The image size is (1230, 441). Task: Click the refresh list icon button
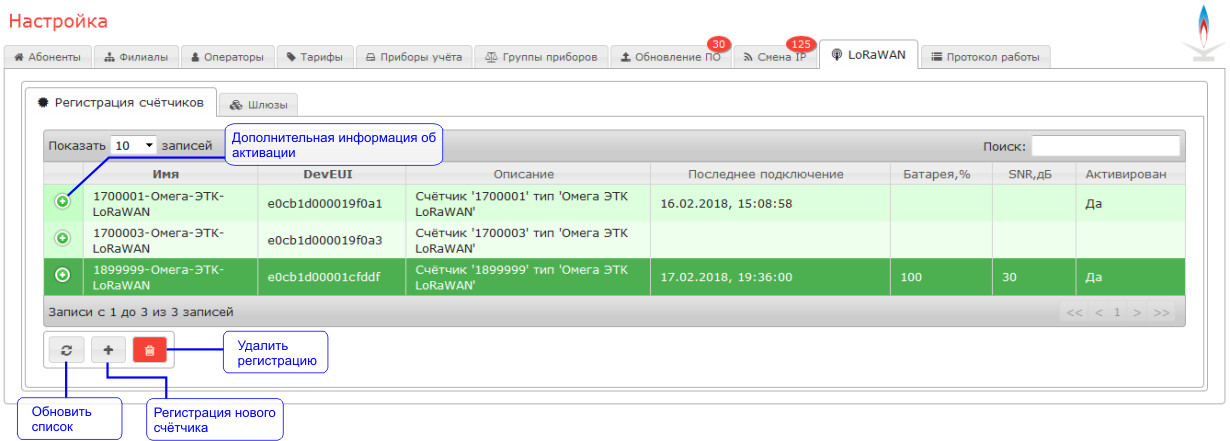66,351
